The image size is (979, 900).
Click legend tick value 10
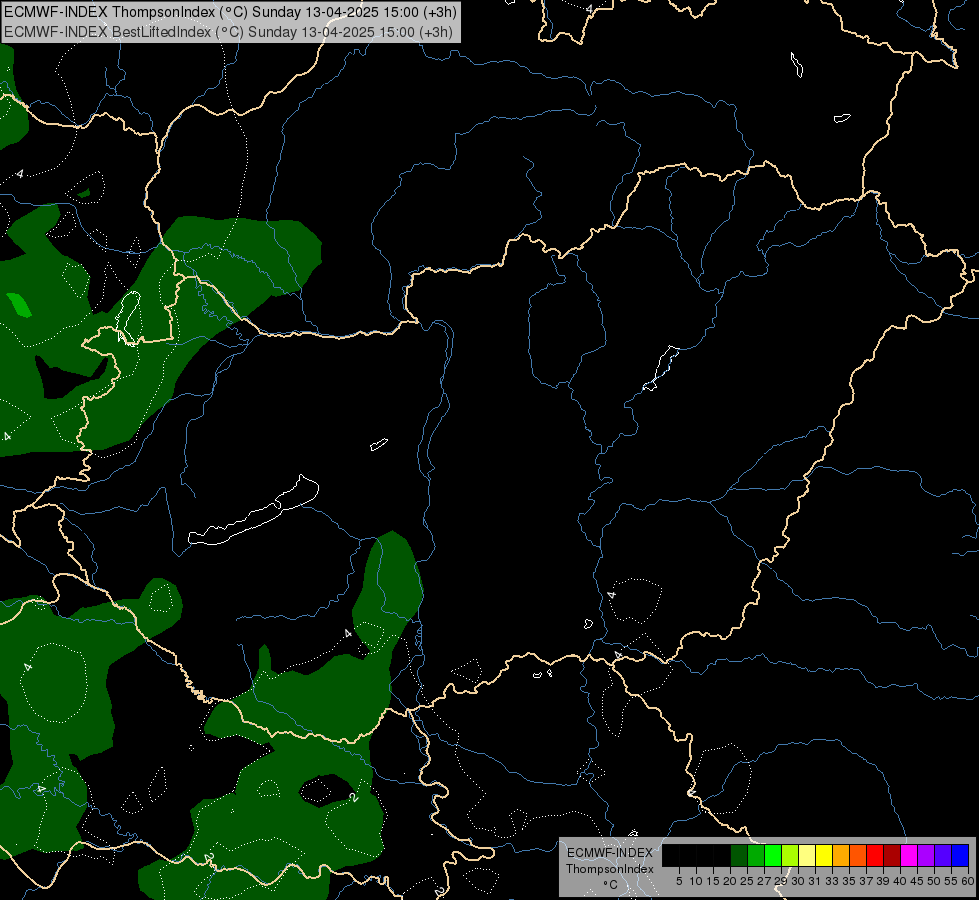pos(696,881)
